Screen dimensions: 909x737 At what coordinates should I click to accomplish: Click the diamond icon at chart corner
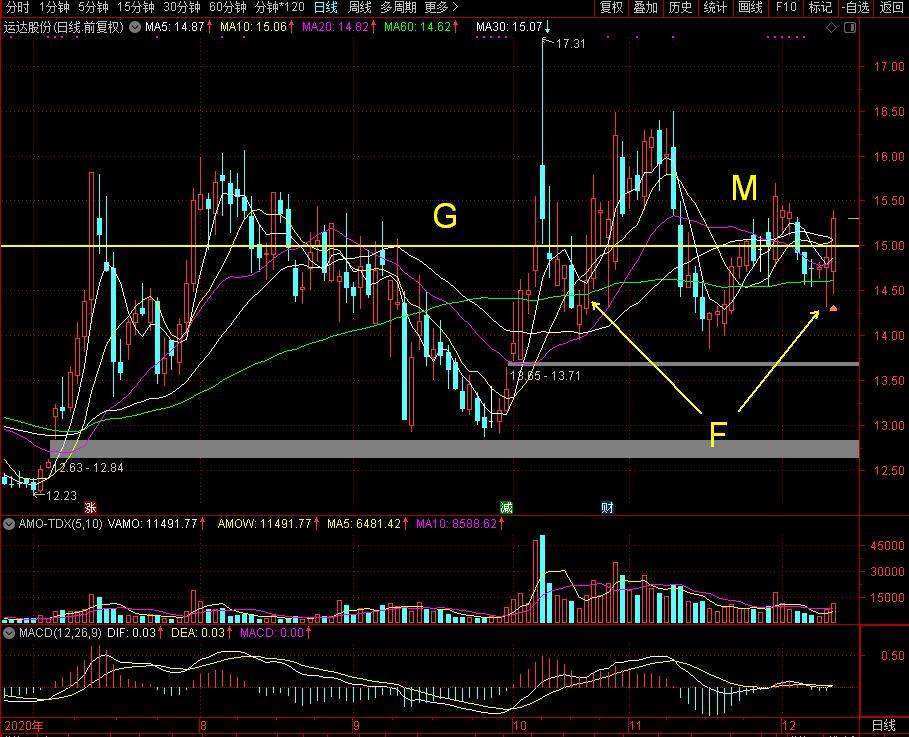pos(831,27)
